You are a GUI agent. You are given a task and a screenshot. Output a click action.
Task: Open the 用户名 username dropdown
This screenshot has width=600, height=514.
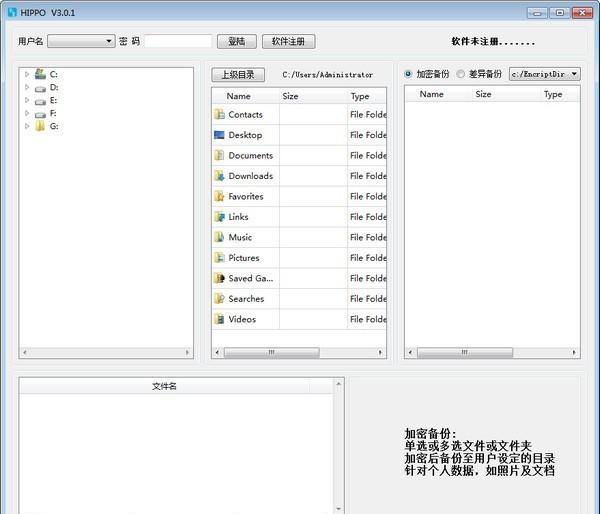pyautogui.click(x=81, y=41)
